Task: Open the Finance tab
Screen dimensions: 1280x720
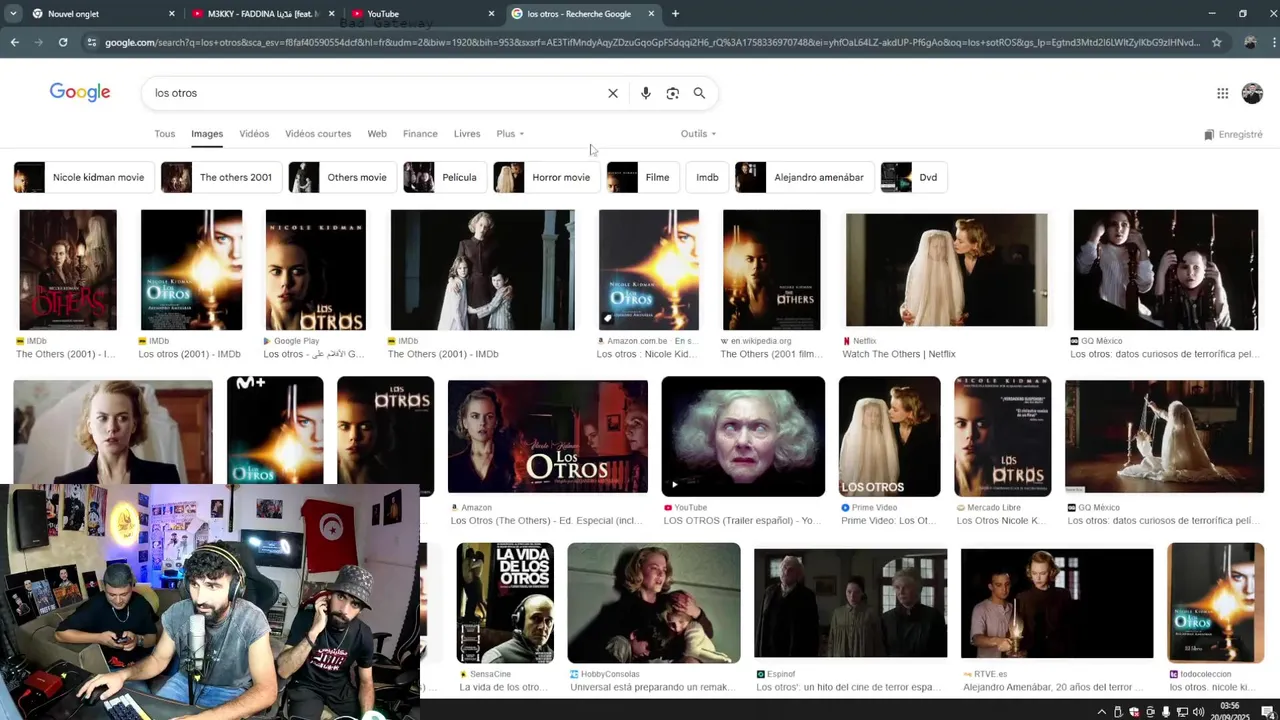Action: point(420,134)
